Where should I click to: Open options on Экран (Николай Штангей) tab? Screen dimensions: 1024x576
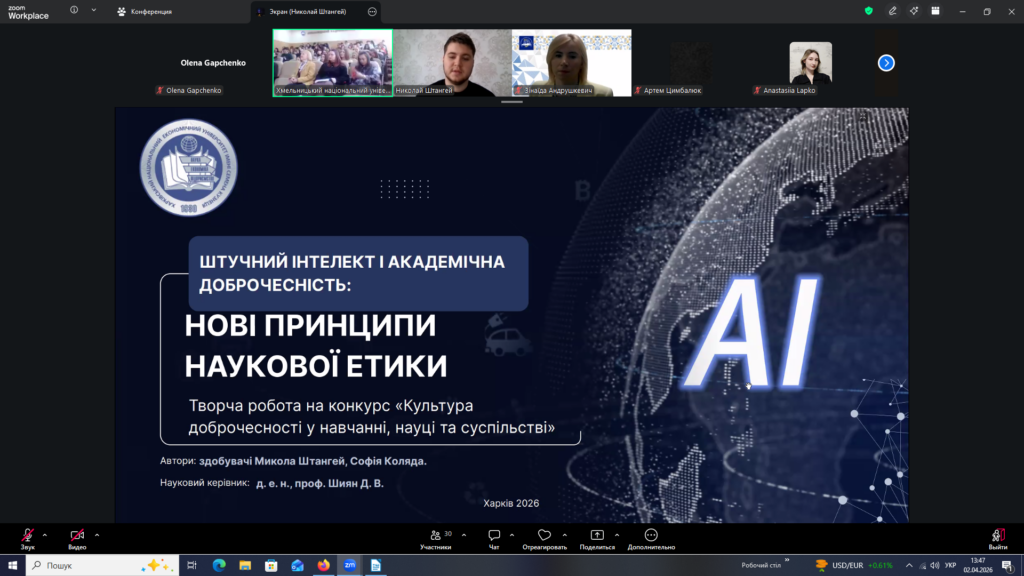373,11
